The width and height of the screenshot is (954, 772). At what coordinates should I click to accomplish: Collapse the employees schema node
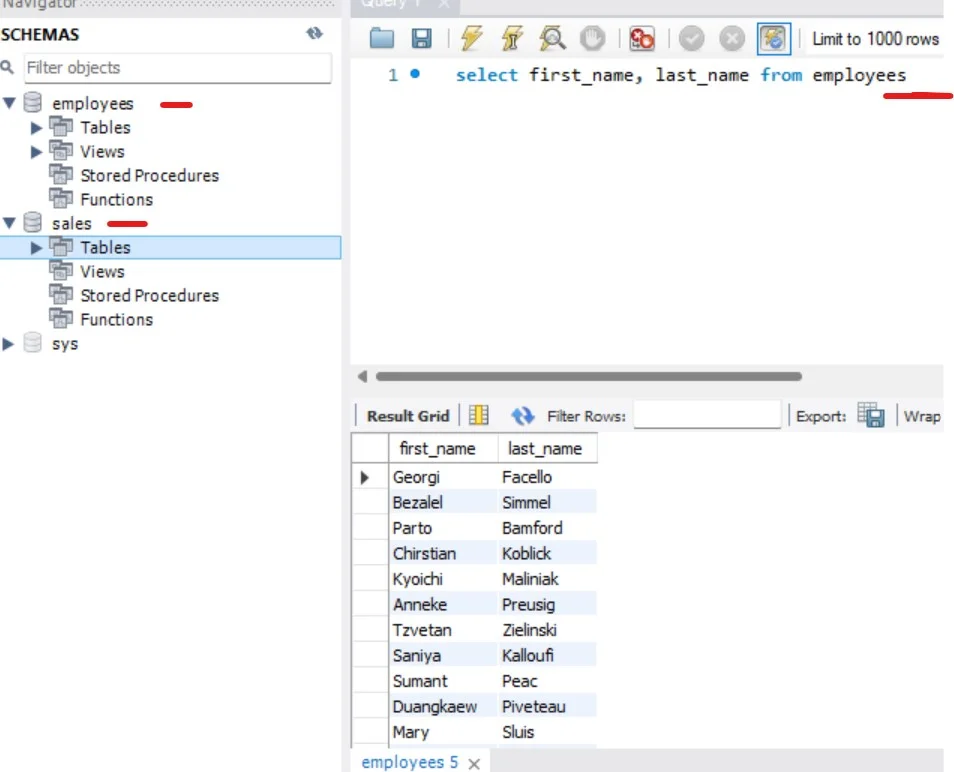(x=9, y=104)
